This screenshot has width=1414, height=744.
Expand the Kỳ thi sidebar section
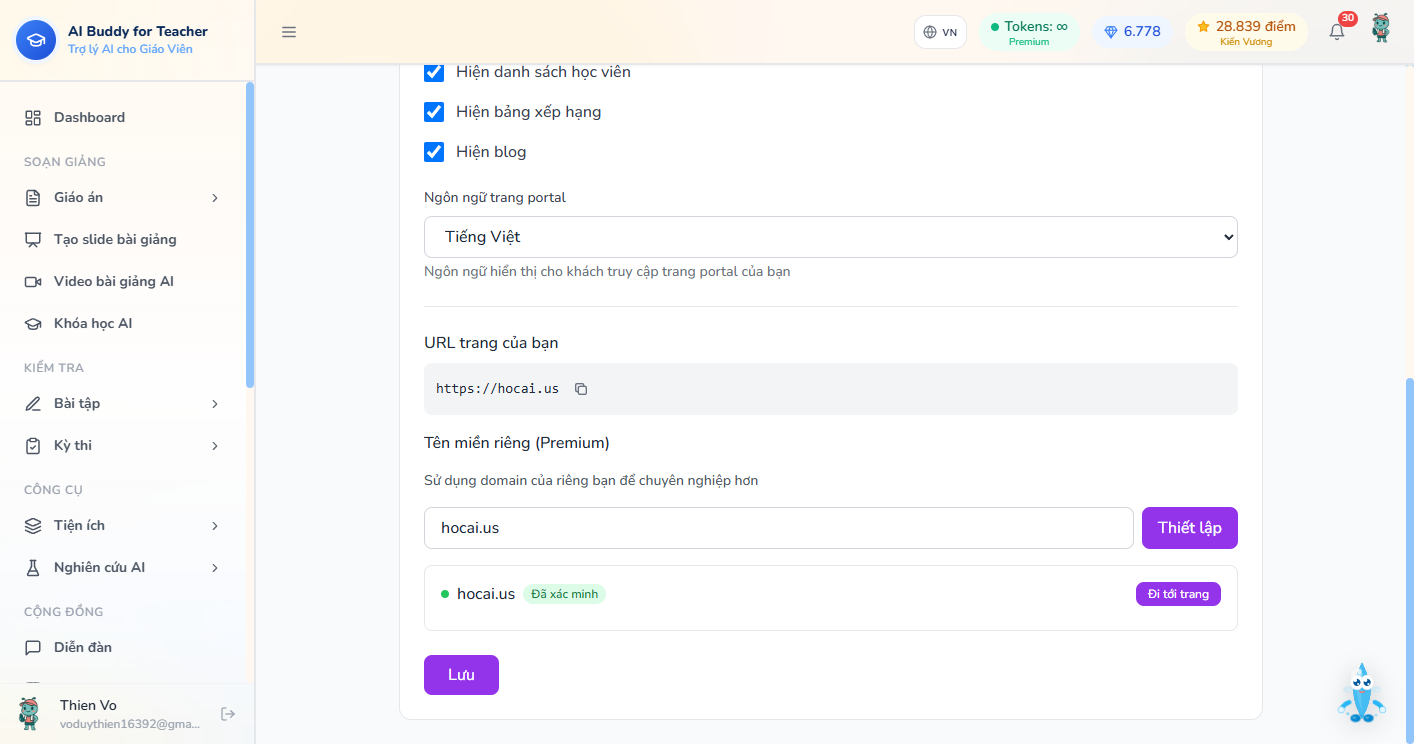122,446
